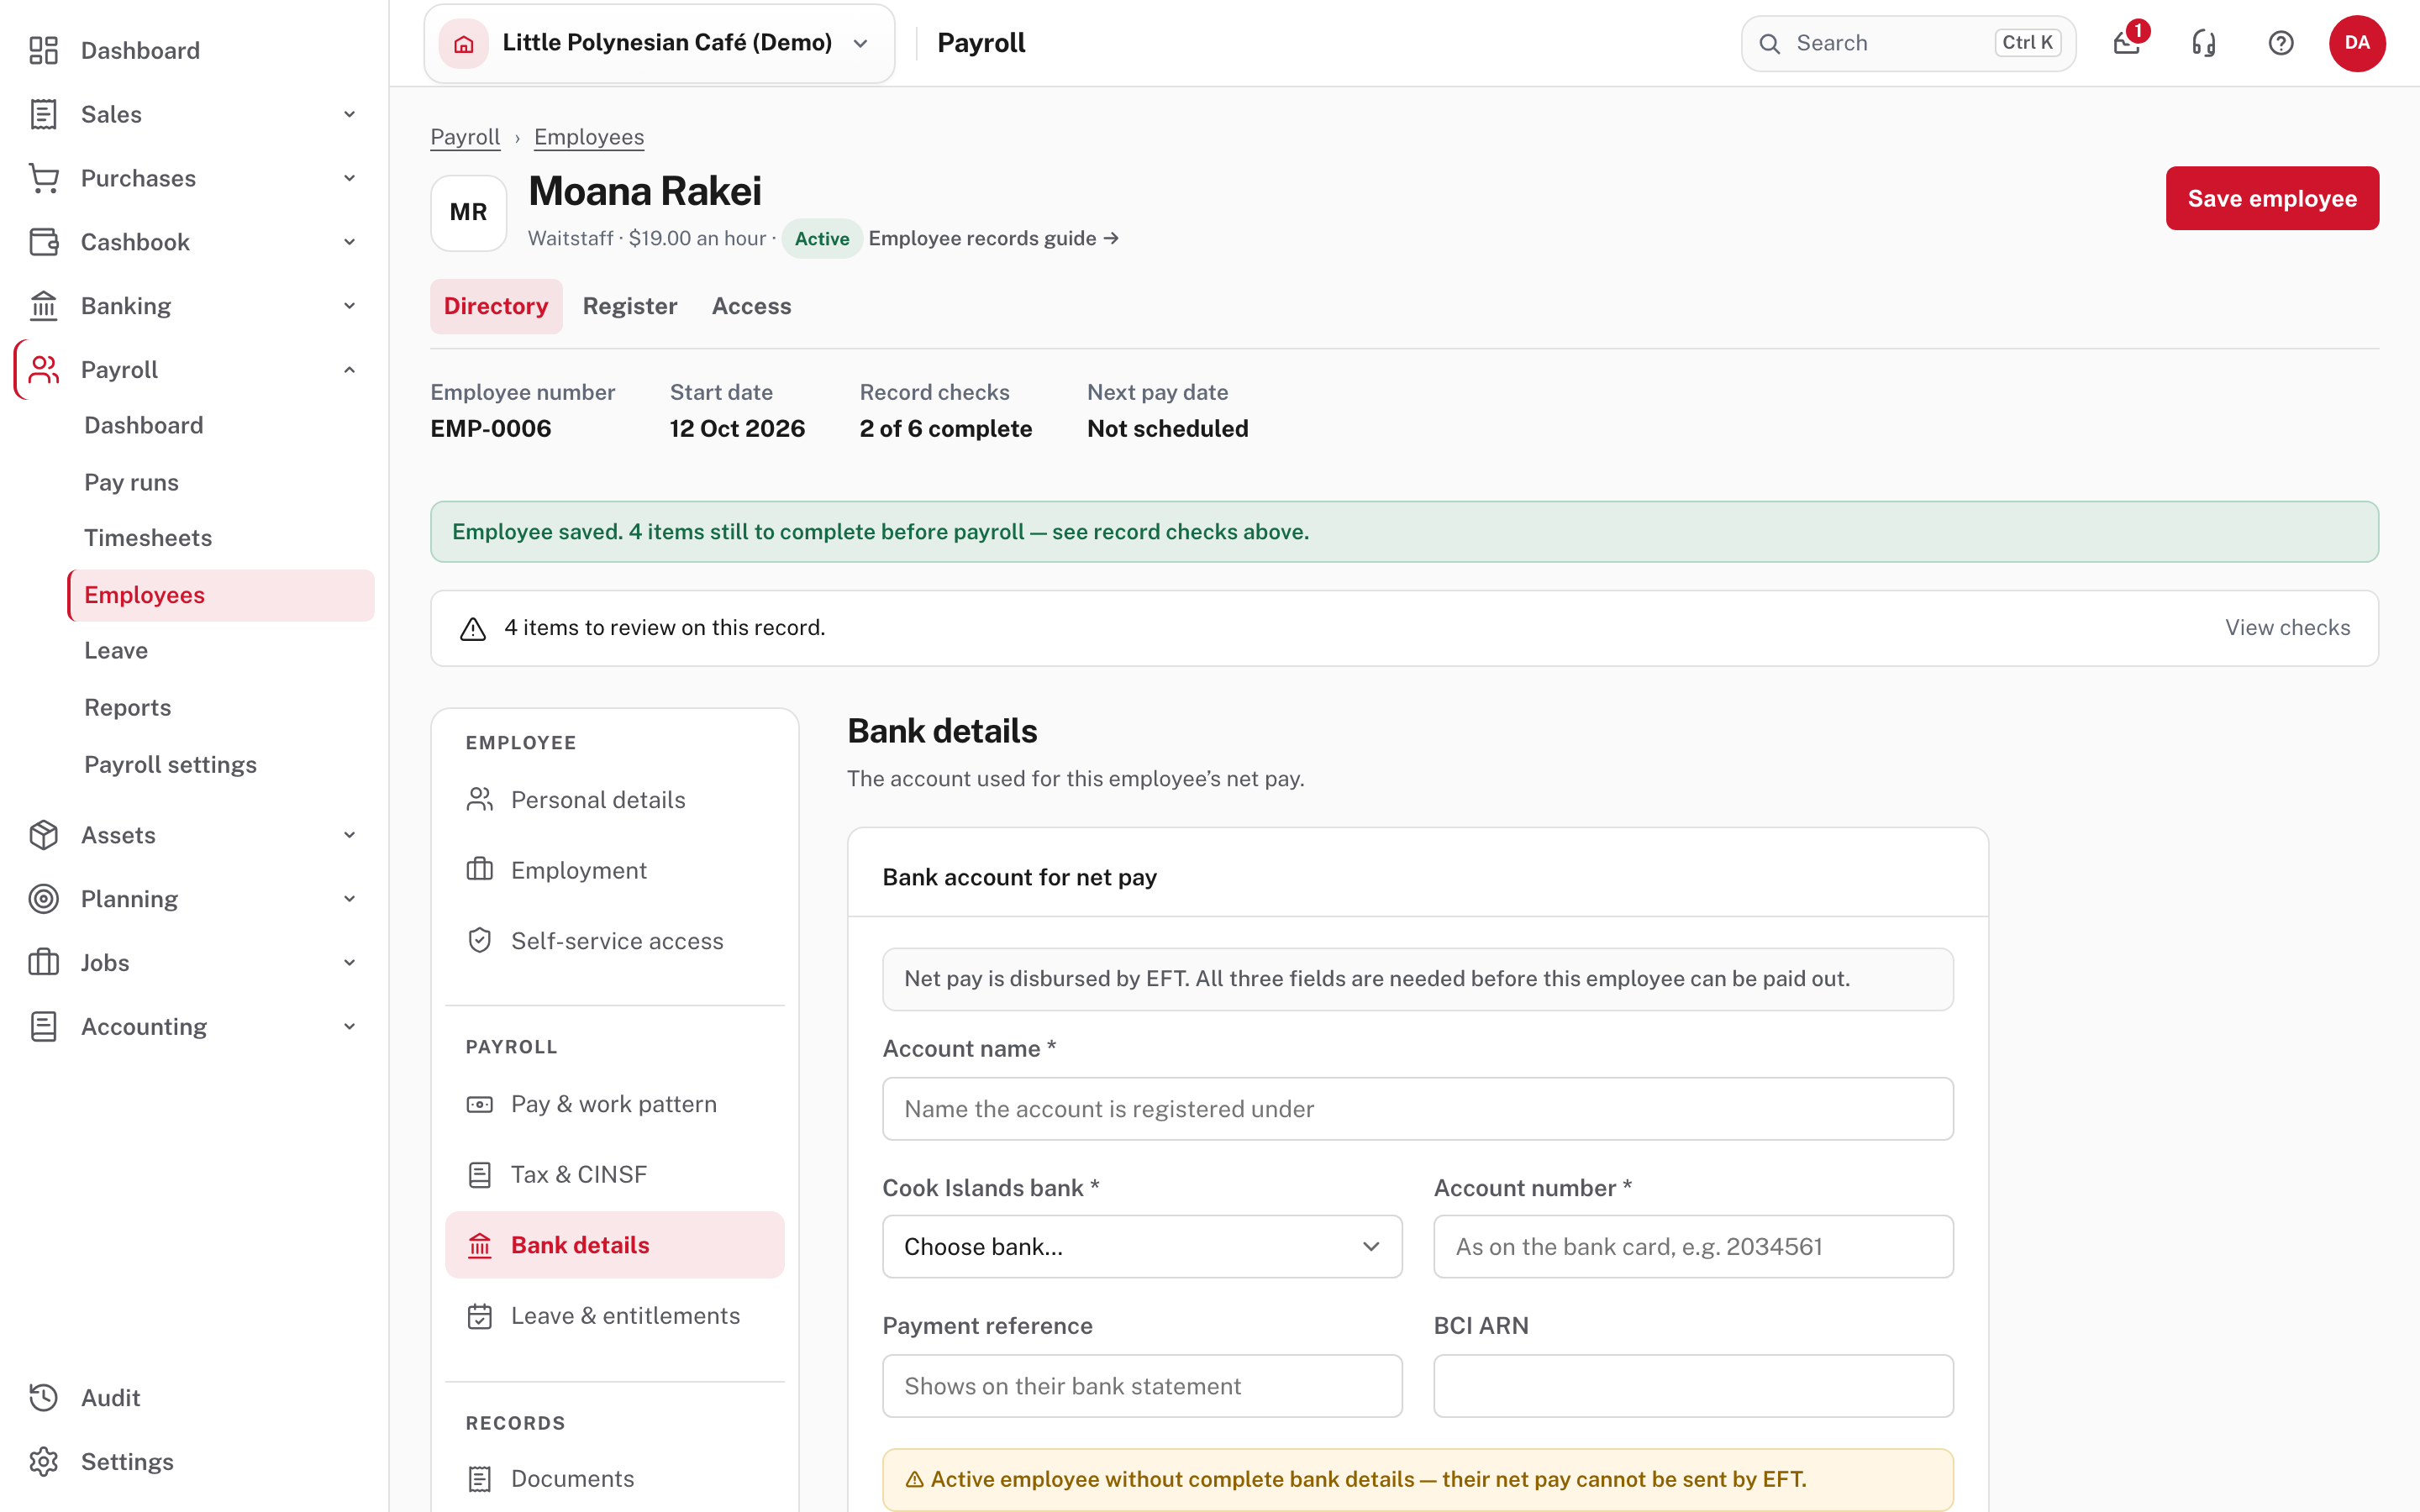Click the Save employee button
Image resolution: width=2420 pixels, height=1512 pixels.
click(2272, 198)
